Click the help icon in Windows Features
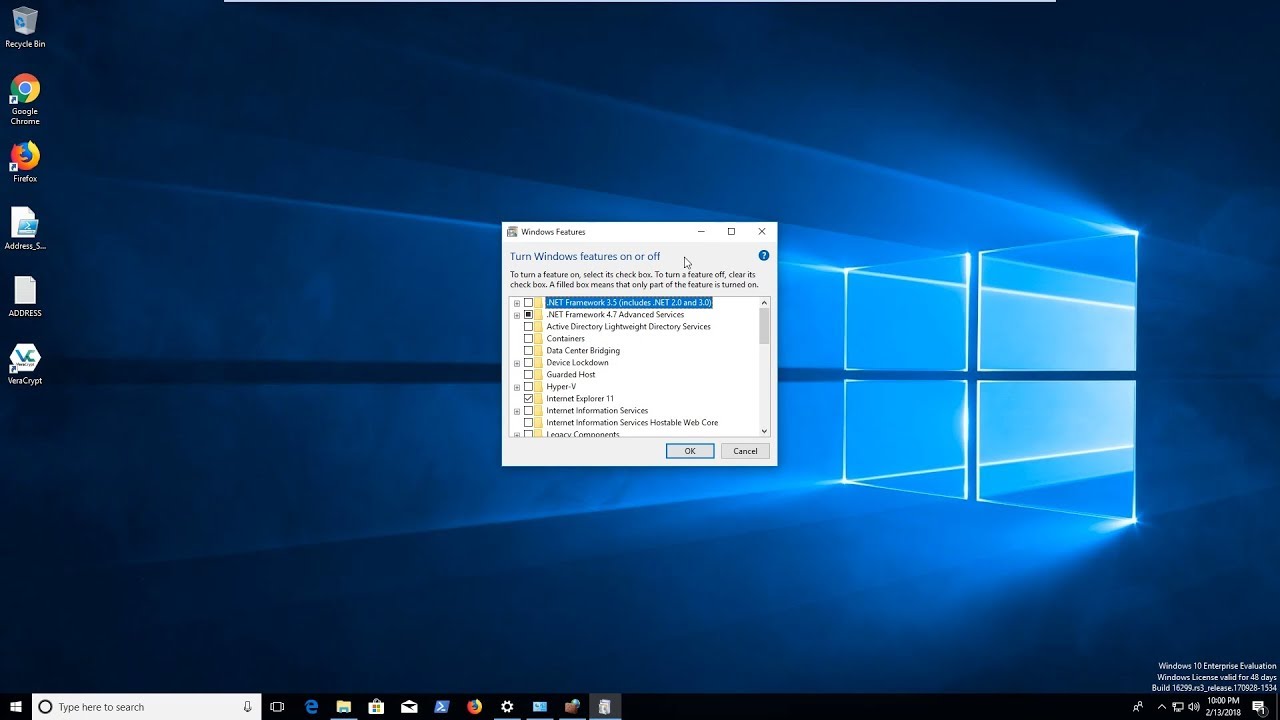1280x720 pixels. click(x=764, y=256)
